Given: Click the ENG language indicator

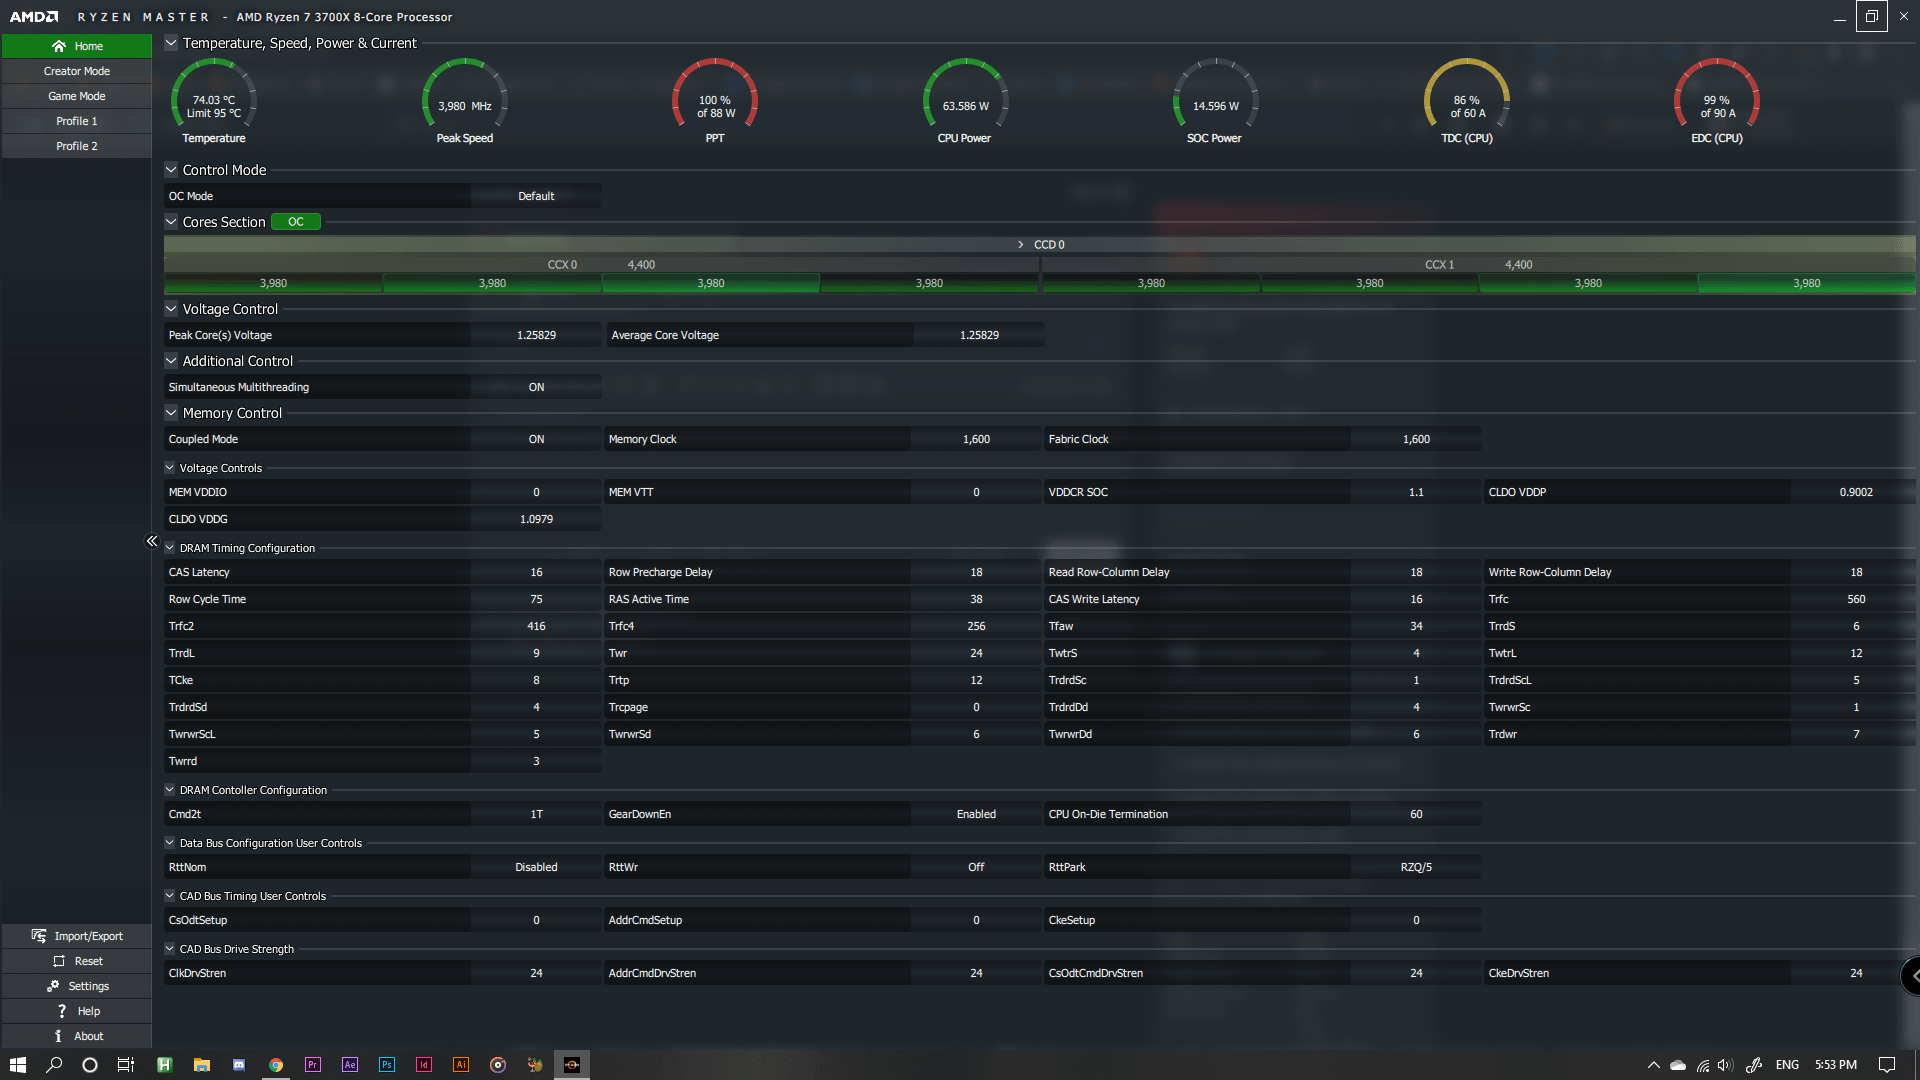Looking at the screenshot, I should [x=1787, y=1065].
